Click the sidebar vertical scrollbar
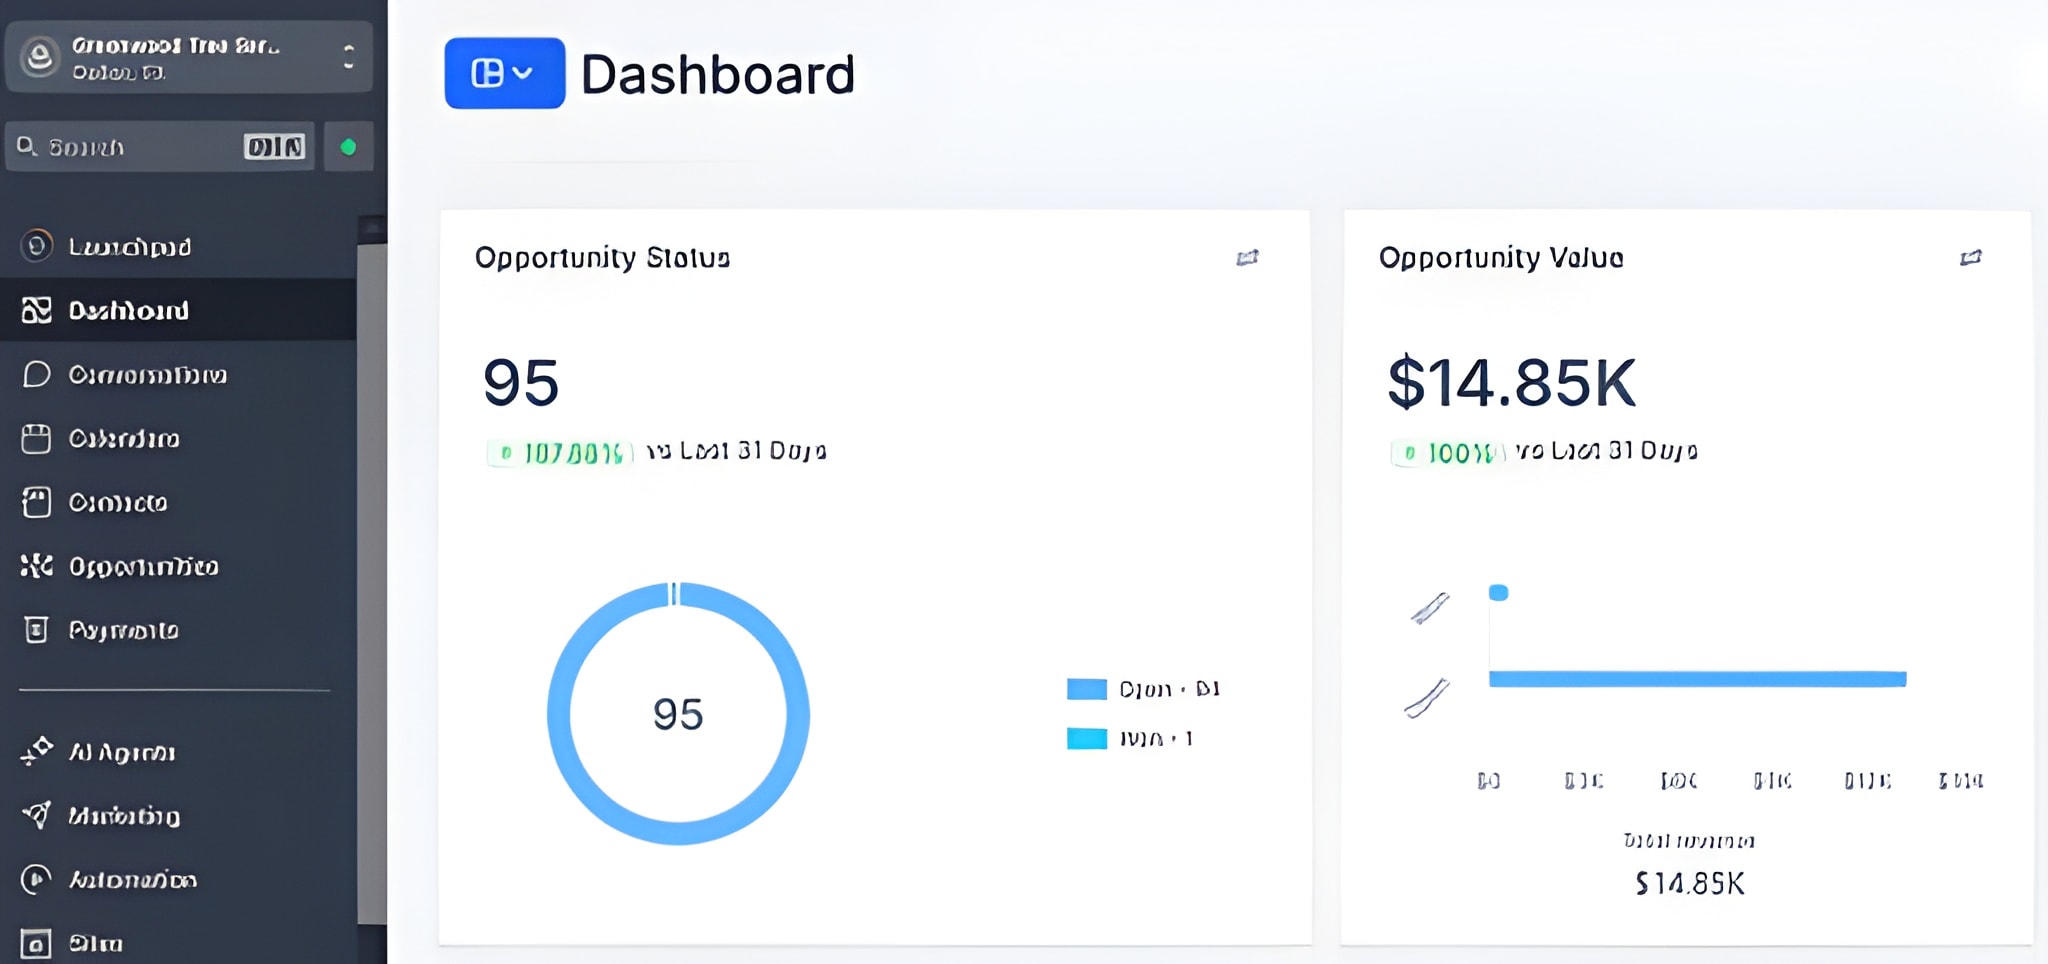This screenshot has width=2048, height=964. pyautogui.click(x=372, y=580)
